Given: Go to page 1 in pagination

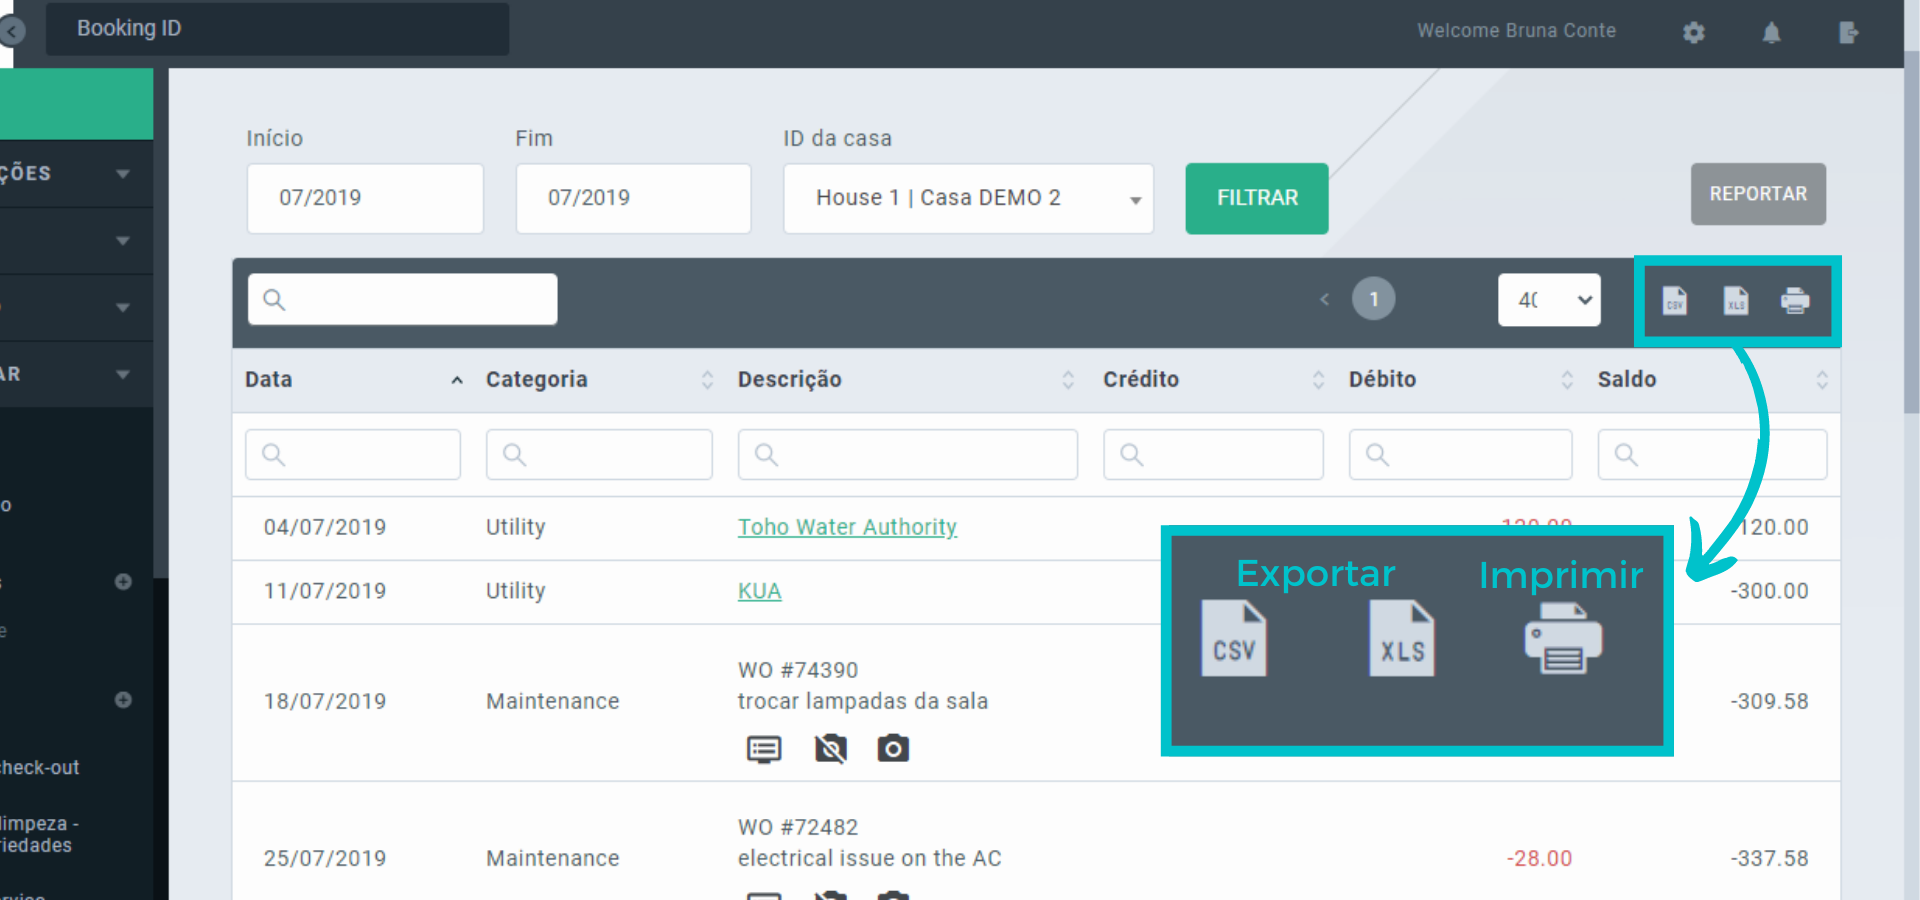Looking at the screenshot, I should (1373, 299).
